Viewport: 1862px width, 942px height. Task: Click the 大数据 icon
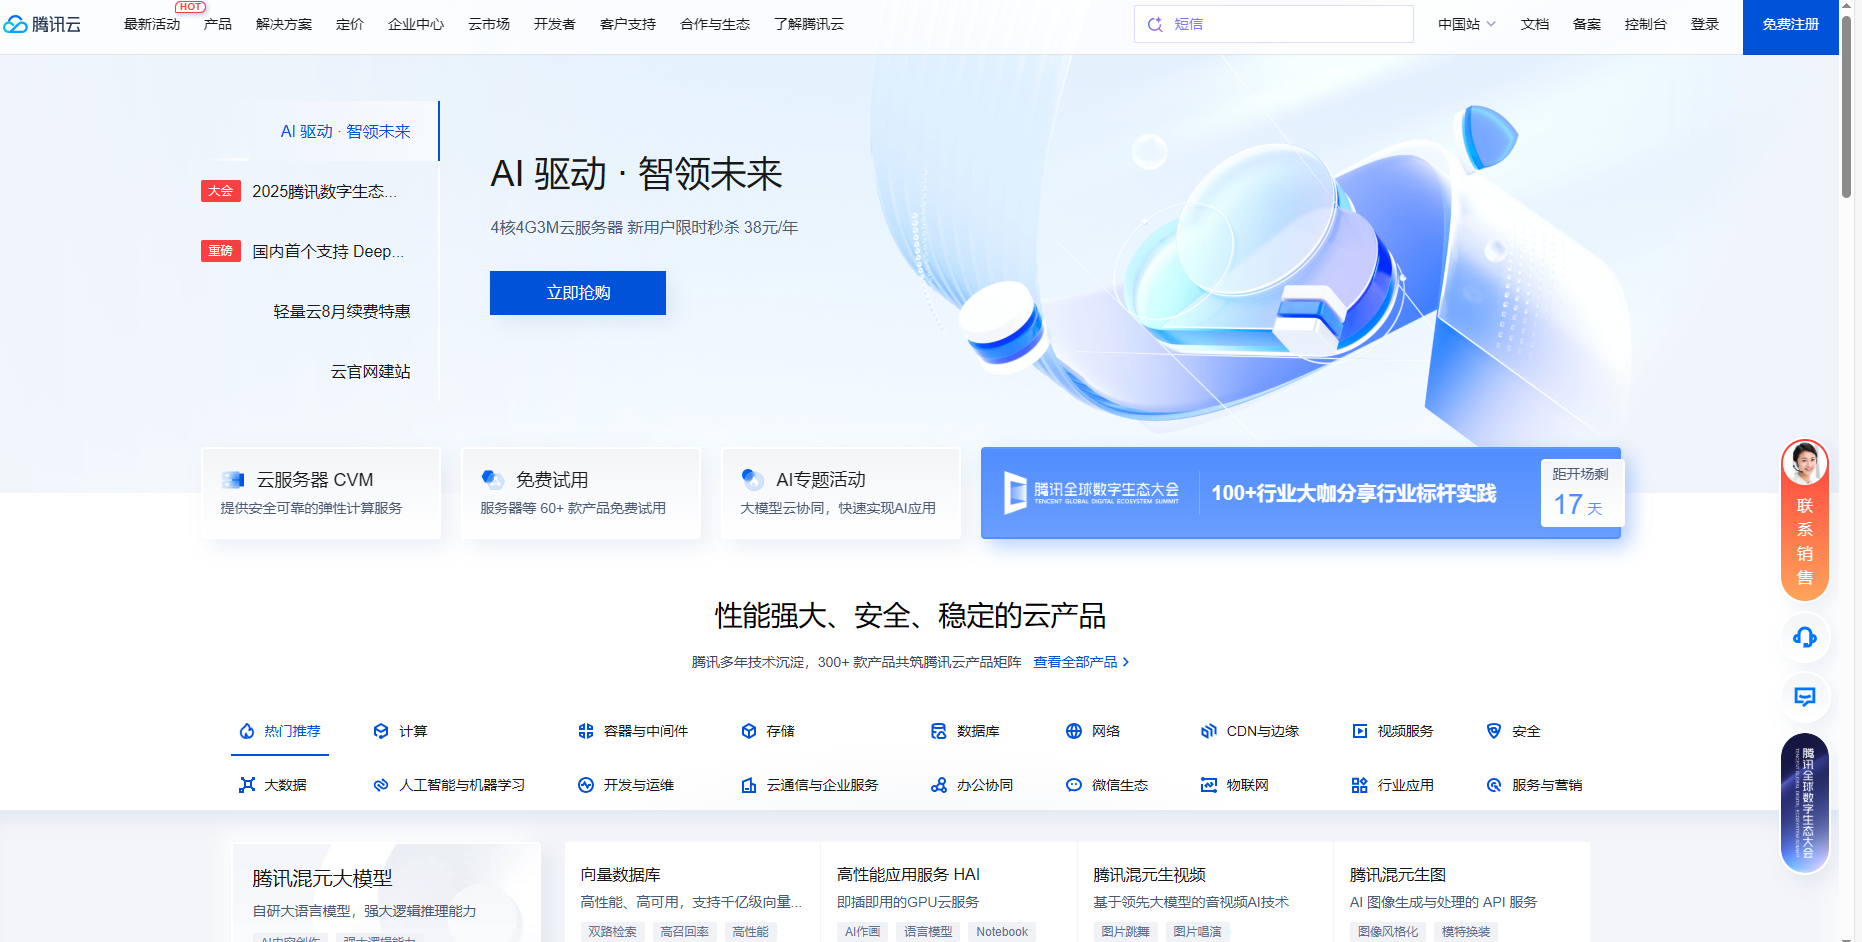tap(247, 785)
